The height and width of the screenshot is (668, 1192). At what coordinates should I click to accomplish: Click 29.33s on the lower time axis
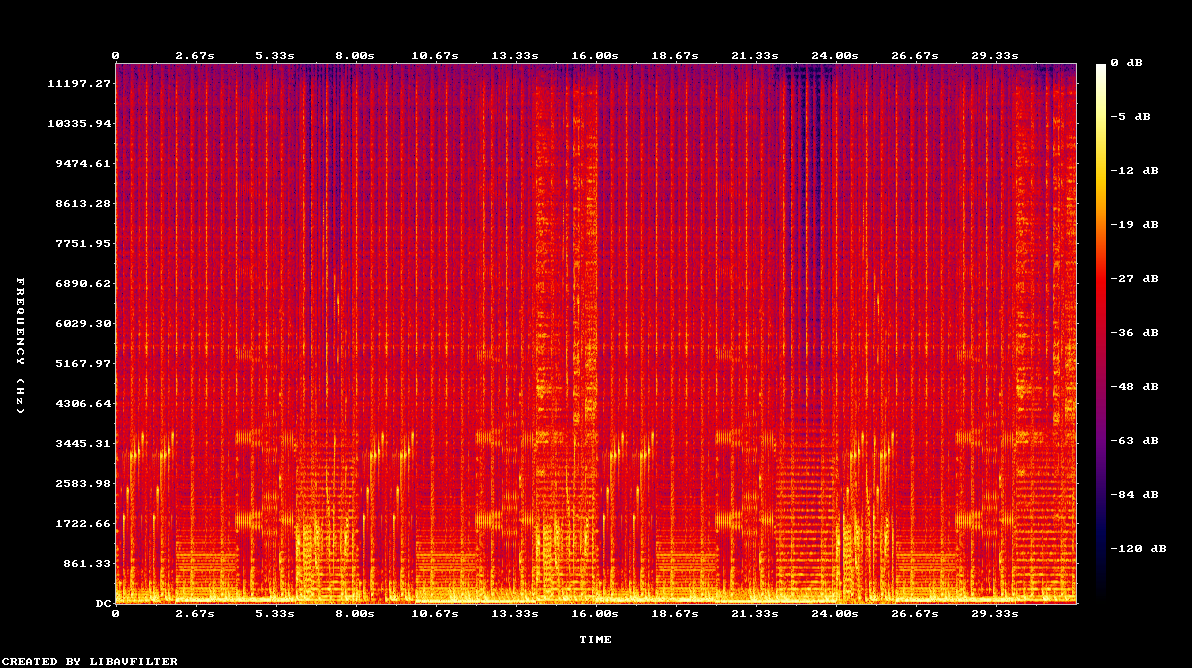[994, 614]
